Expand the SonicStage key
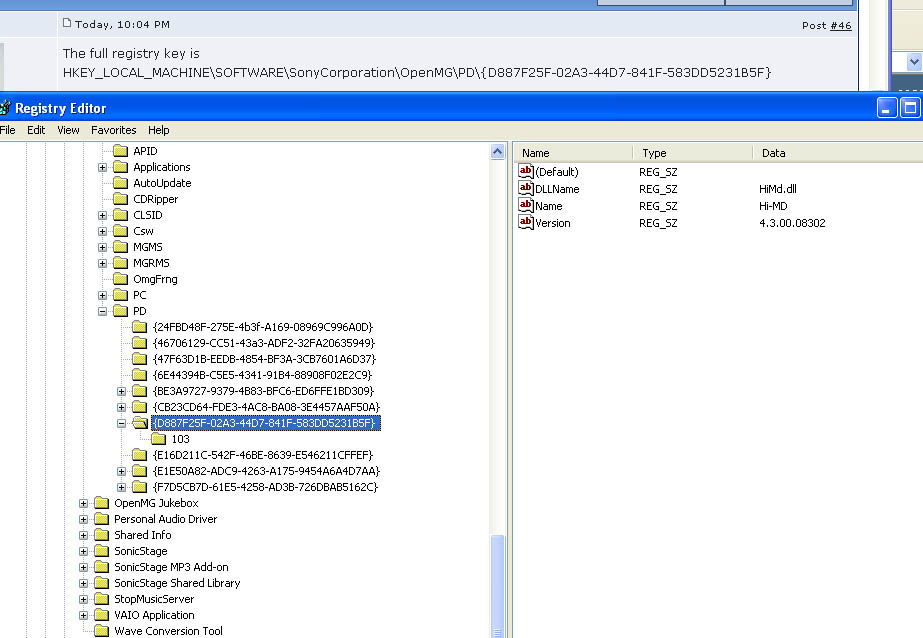The height and width of the screenshot is (638, 923). (84, 551)
